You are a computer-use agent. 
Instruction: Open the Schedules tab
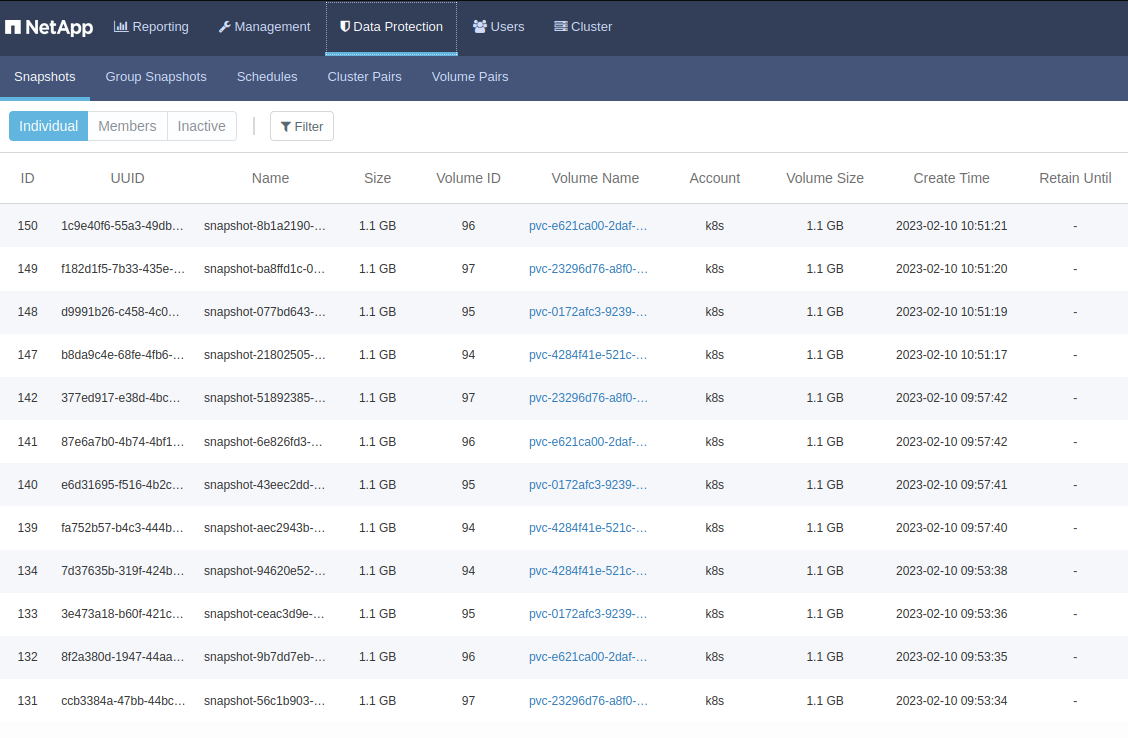pos(267,77)
